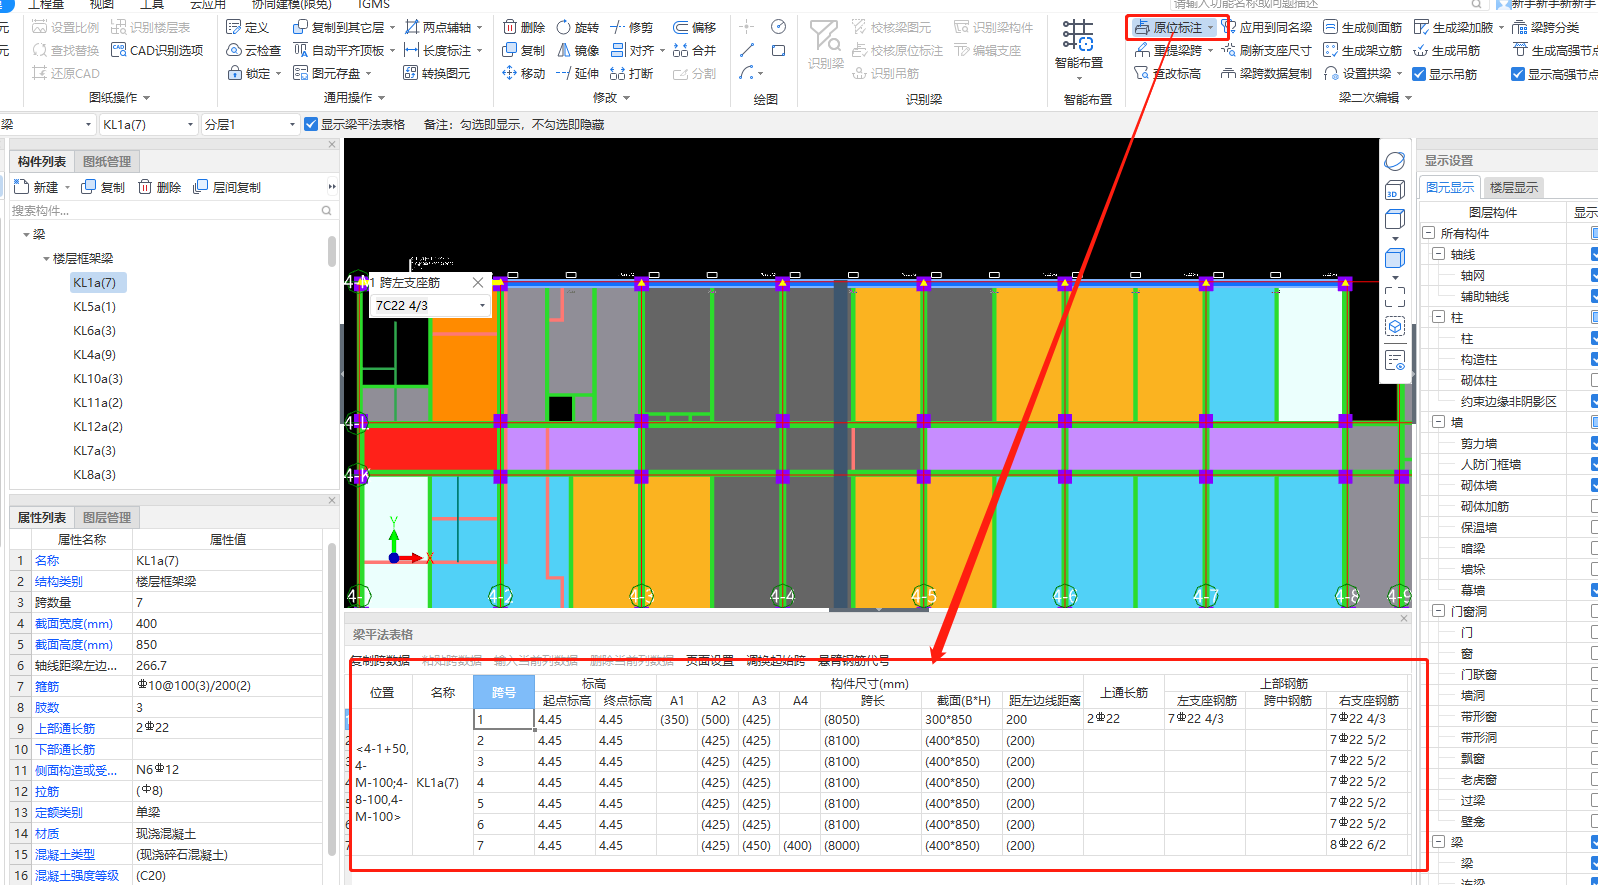The height and width of the screenshot is (885, 1598).
Task: Select KL5a(1) in component list
Action: click(x=94, y=307)
